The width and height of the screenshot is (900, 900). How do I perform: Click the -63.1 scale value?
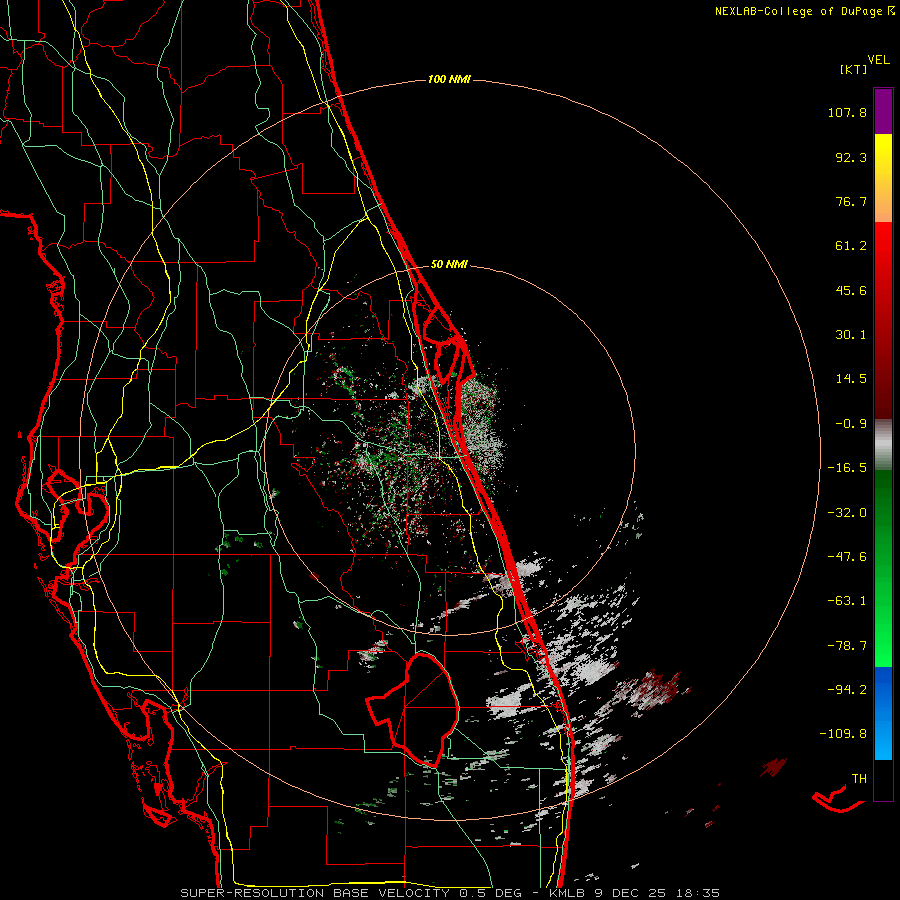click(847, 601)
